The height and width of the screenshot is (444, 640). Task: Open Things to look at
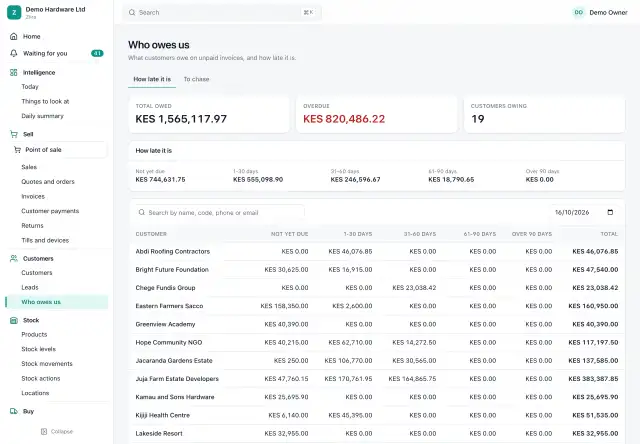(45, 101)
